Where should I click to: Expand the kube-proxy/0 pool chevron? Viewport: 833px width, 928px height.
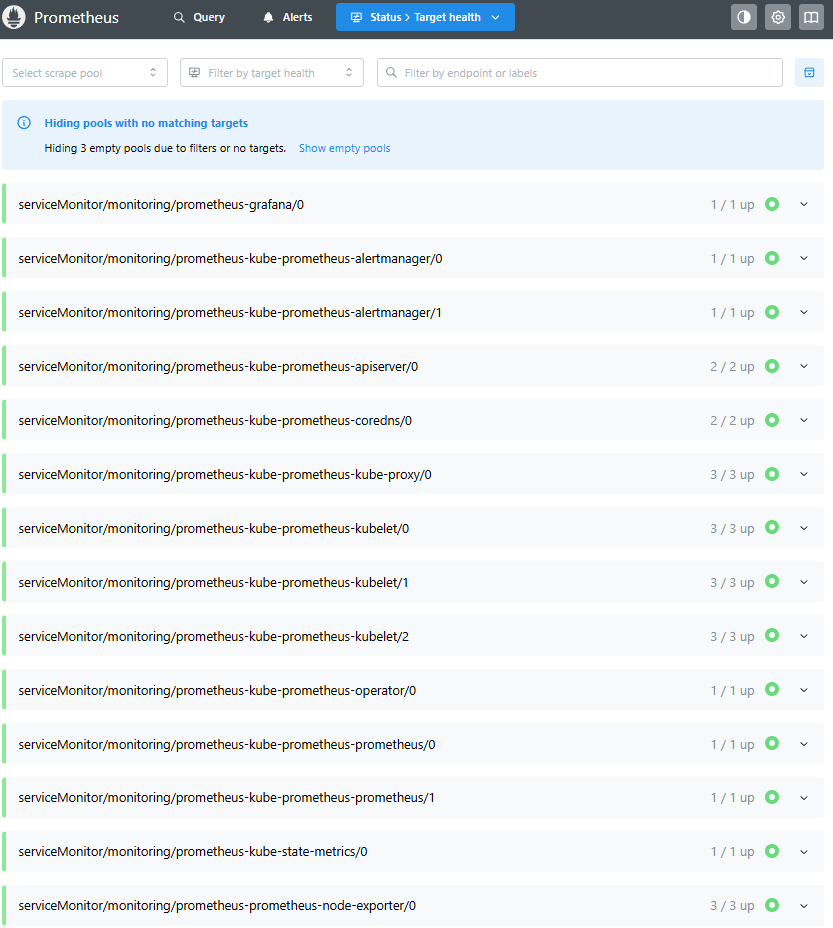tap(803, 474)
